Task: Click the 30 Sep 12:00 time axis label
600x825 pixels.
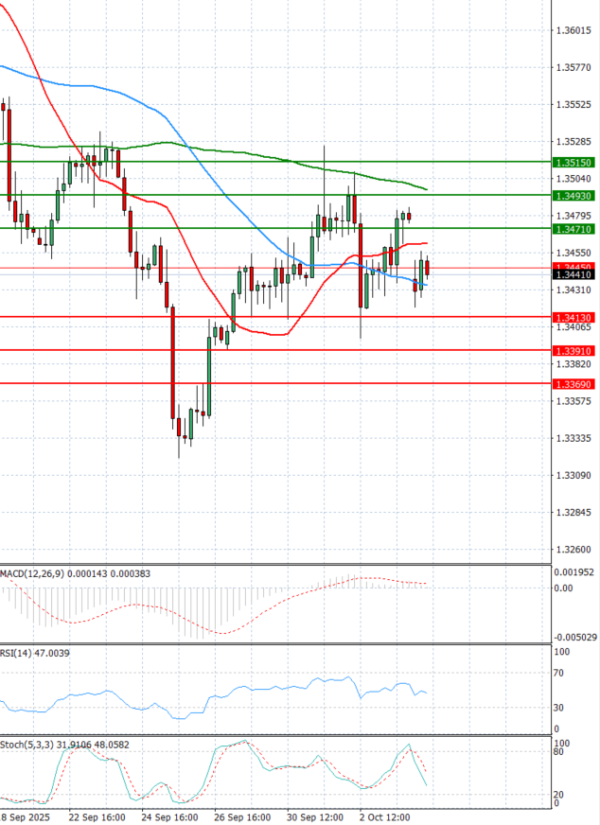Action: point(315,817)
